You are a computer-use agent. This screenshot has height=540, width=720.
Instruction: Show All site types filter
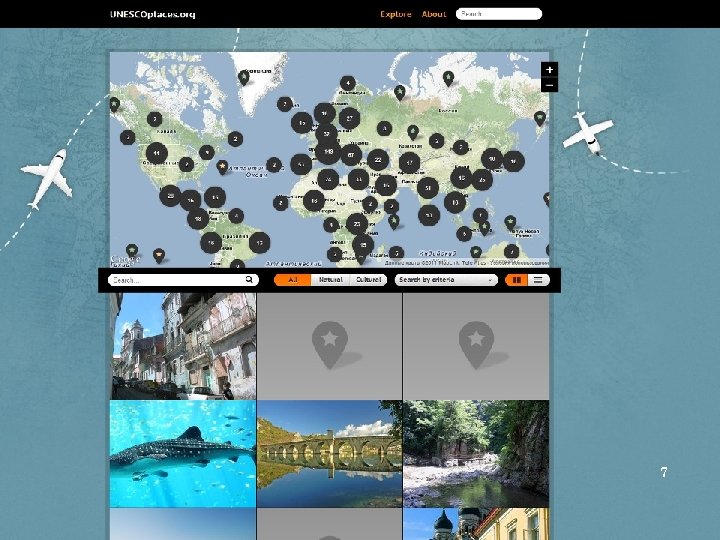[x=292, y=280]
